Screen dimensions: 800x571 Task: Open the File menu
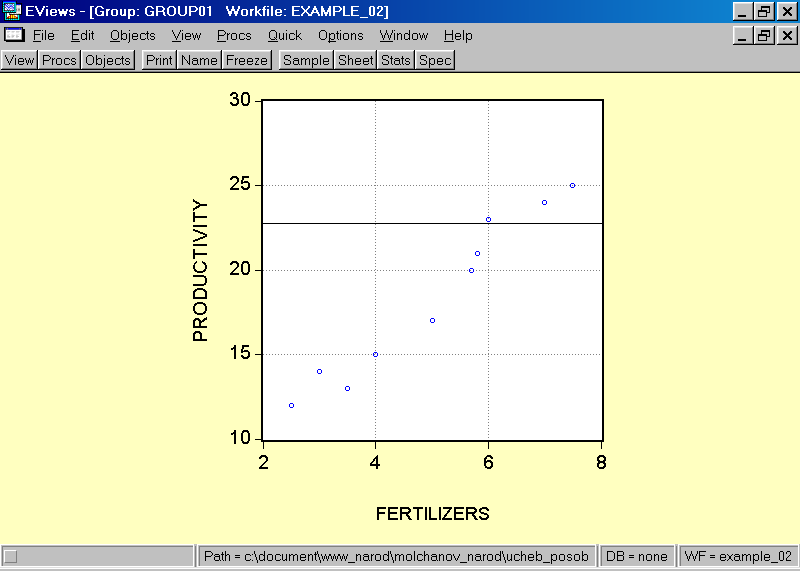click(x=43, y=35)
